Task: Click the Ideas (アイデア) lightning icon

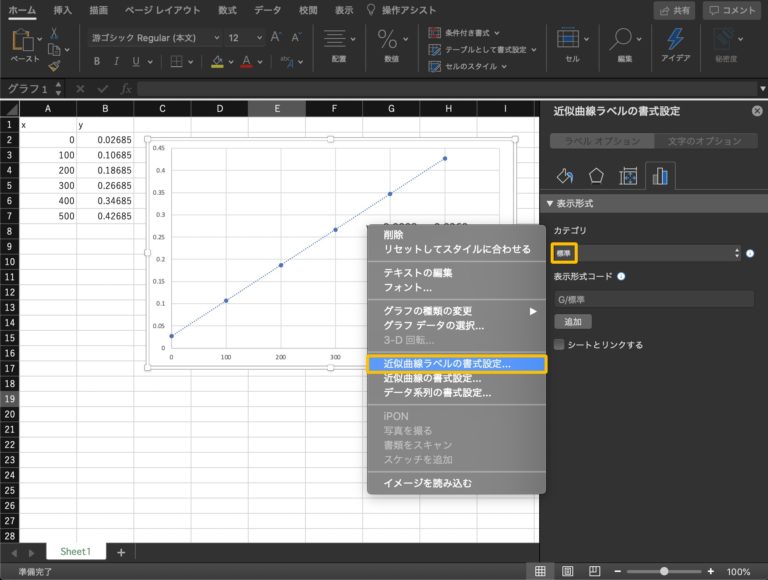Action: point(675,39)
